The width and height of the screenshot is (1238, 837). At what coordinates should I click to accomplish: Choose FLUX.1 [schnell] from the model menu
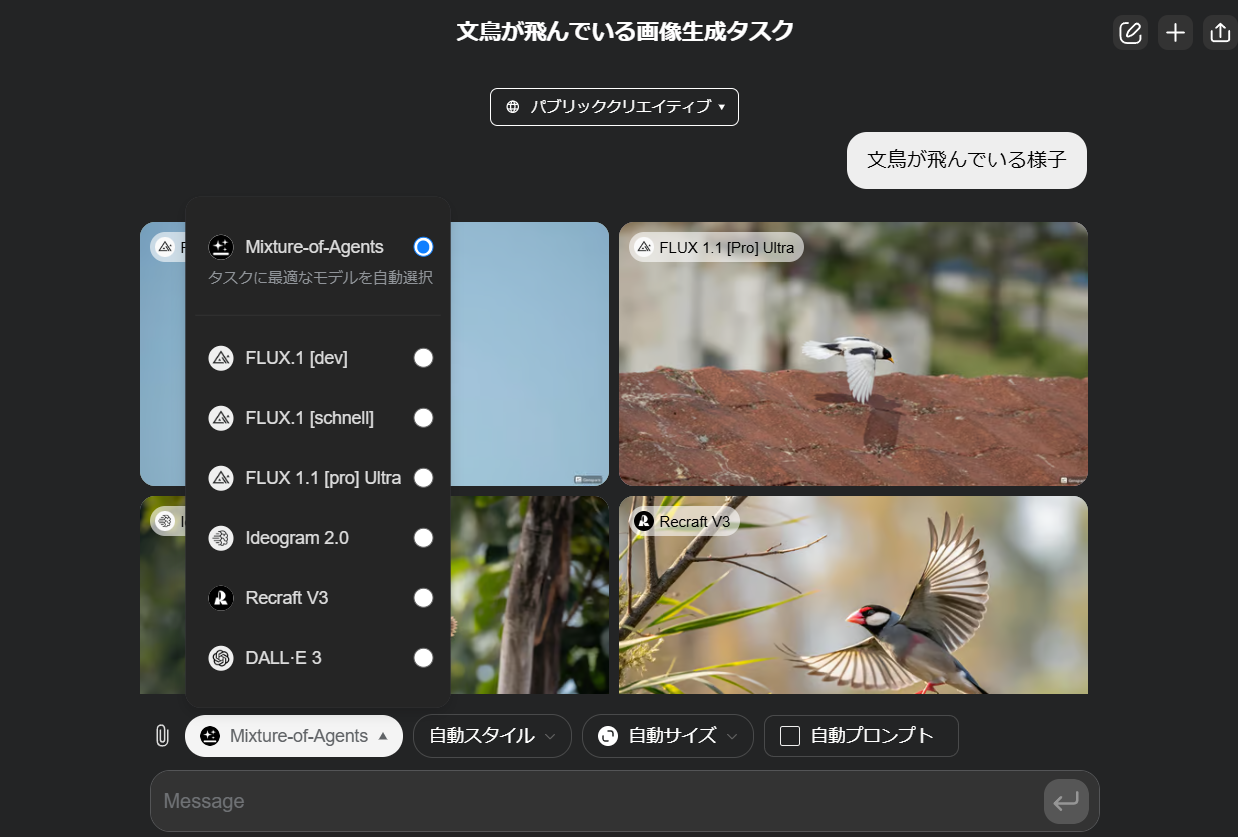click(x=309, y=418)
